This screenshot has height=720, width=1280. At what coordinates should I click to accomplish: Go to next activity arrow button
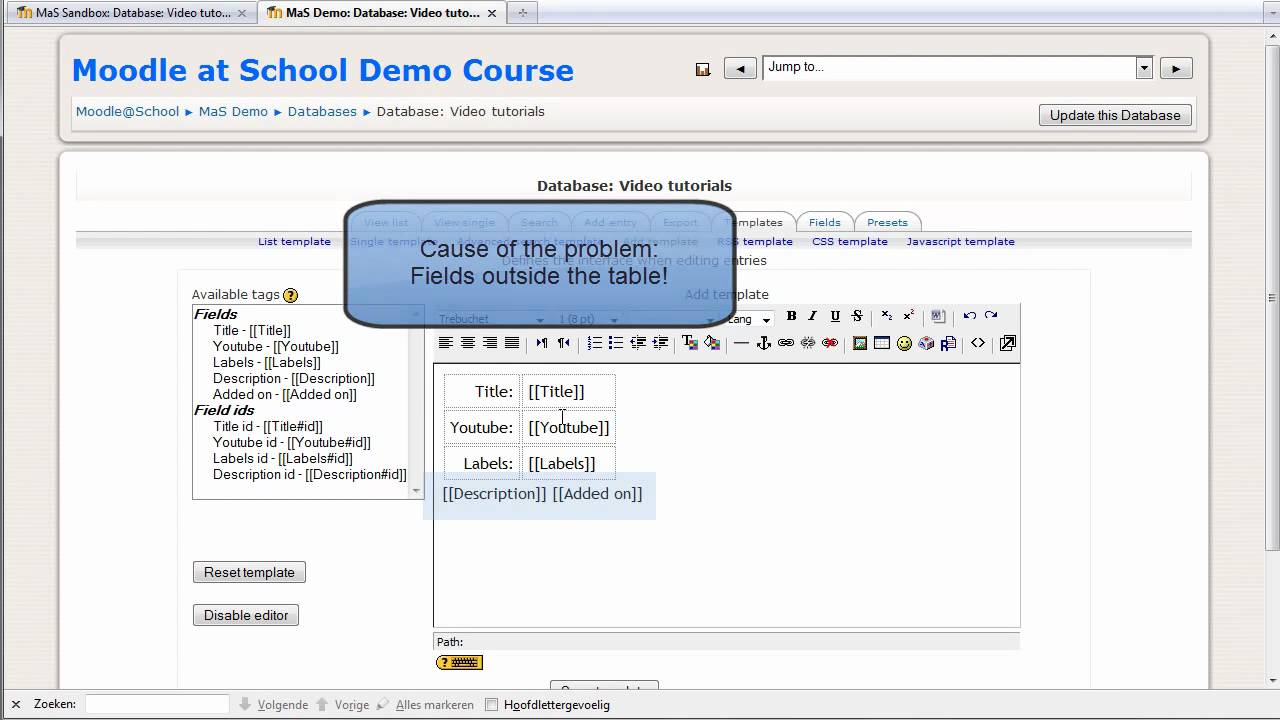(1176, 69)
